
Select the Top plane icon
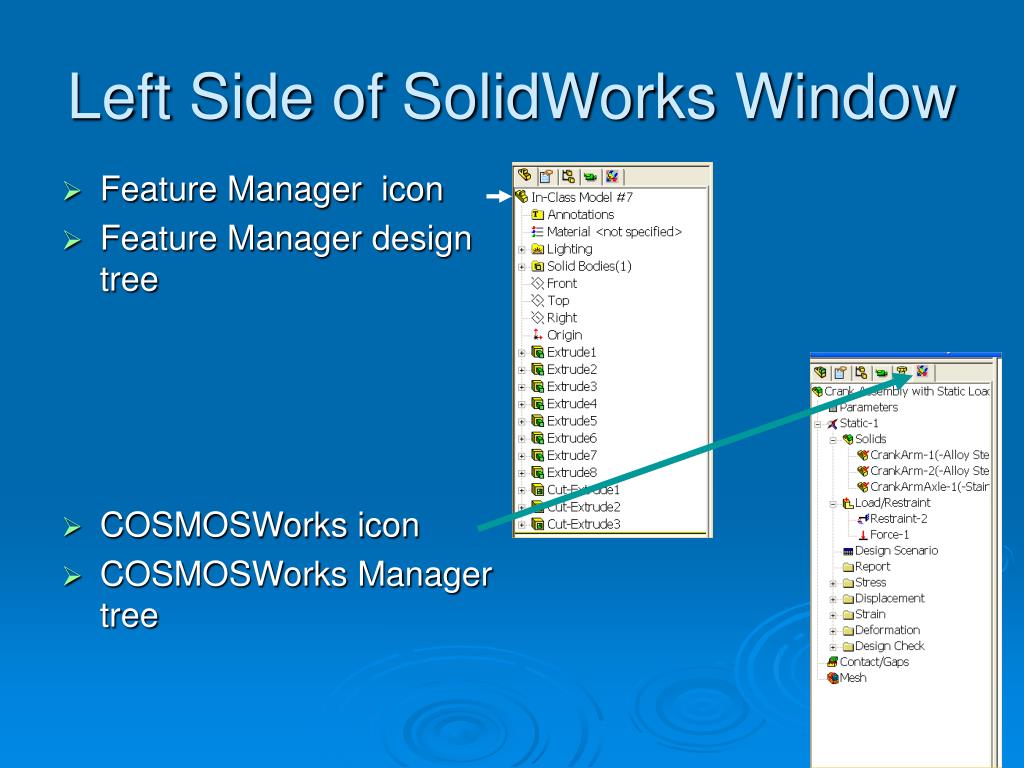tap(537, 300)
